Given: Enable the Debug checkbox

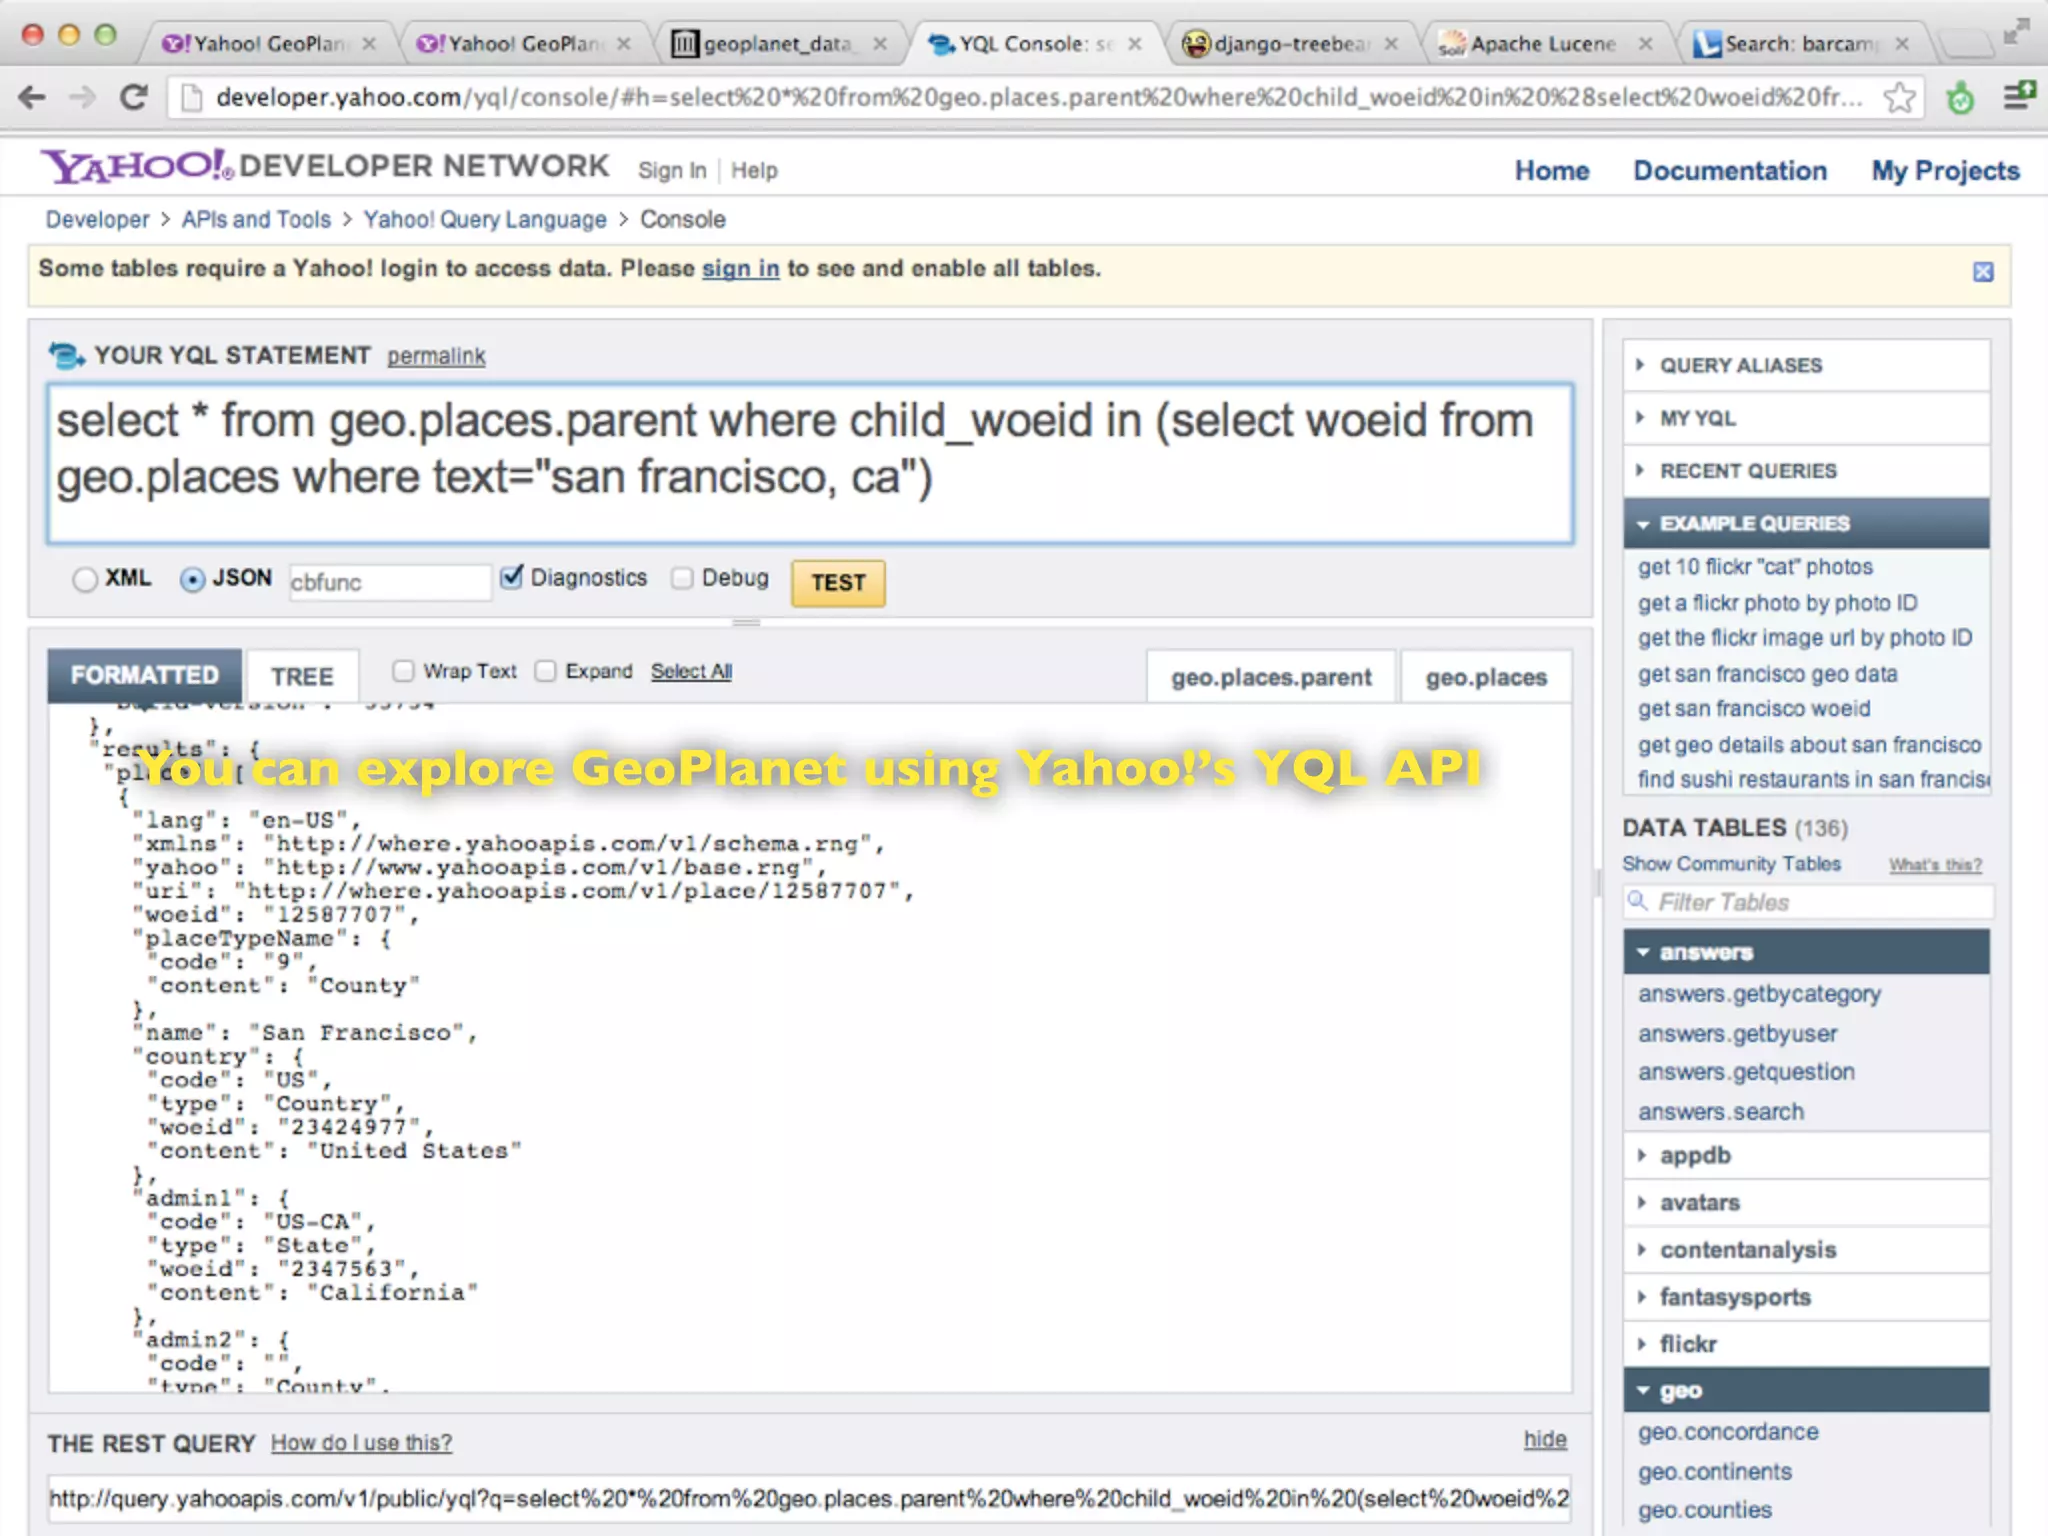Looking at the screenshot, I should click(x=682, y=578).
